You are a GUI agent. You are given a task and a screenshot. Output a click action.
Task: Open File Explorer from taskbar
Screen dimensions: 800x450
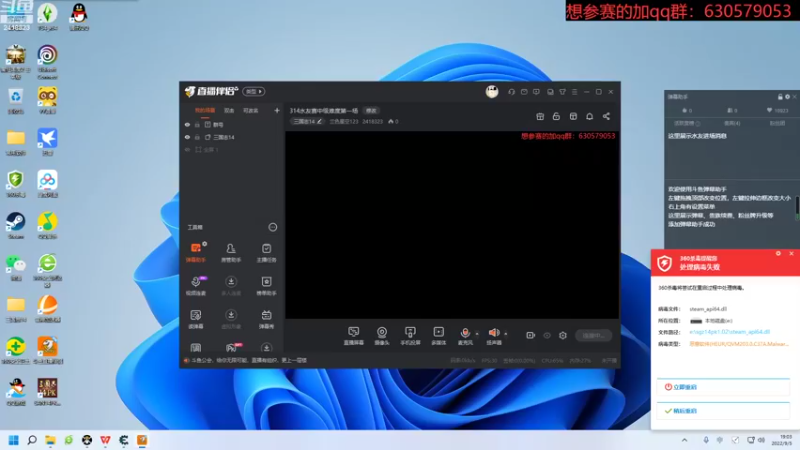pos(50,440)
